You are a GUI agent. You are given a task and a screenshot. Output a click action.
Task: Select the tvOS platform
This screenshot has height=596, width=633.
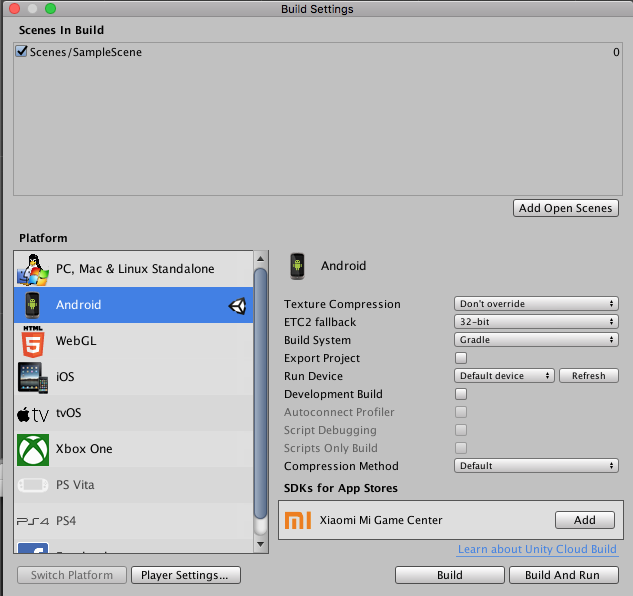134,413
